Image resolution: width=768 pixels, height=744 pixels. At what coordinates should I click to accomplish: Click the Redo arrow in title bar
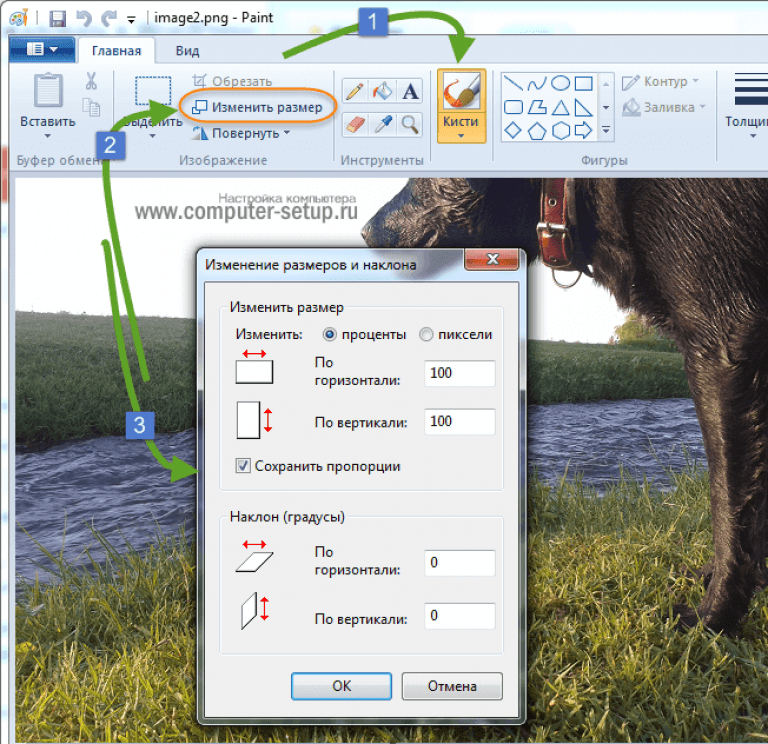coord(109,19)
